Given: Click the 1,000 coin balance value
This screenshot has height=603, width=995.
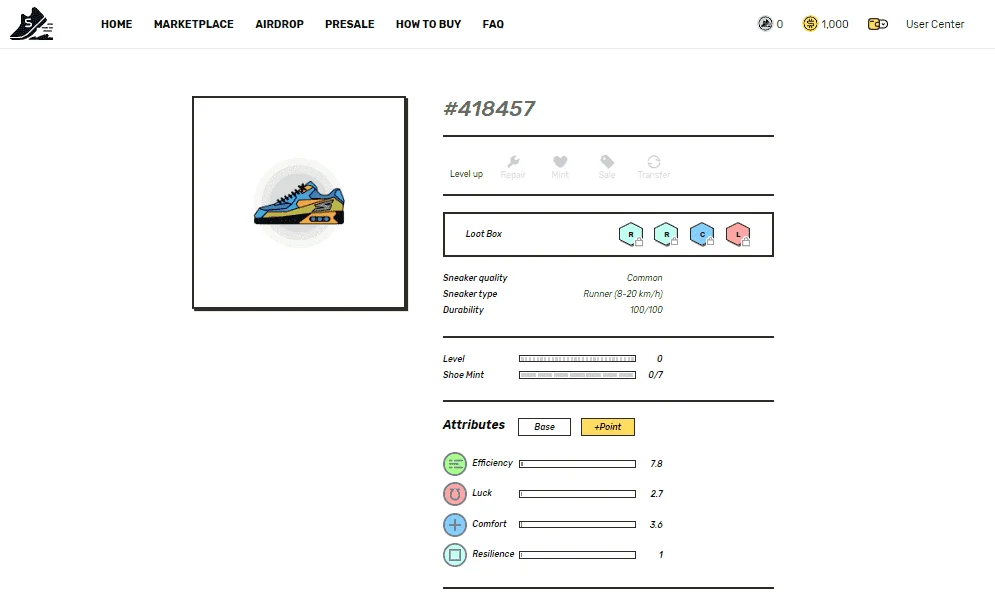Looking at the screenshot, I should coord(834,24).
